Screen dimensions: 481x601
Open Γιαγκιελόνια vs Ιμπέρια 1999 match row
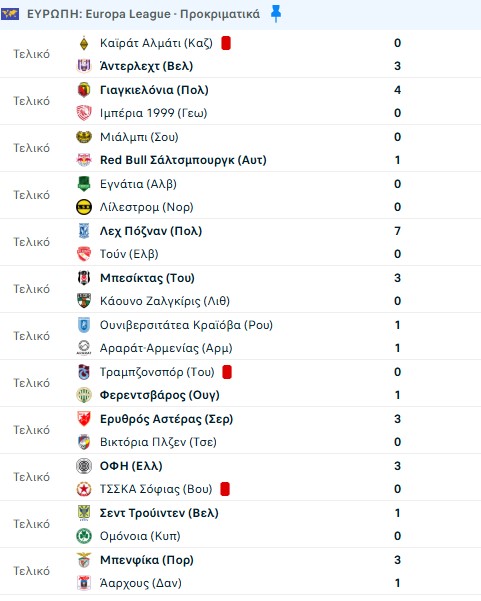tap(240, 101)
